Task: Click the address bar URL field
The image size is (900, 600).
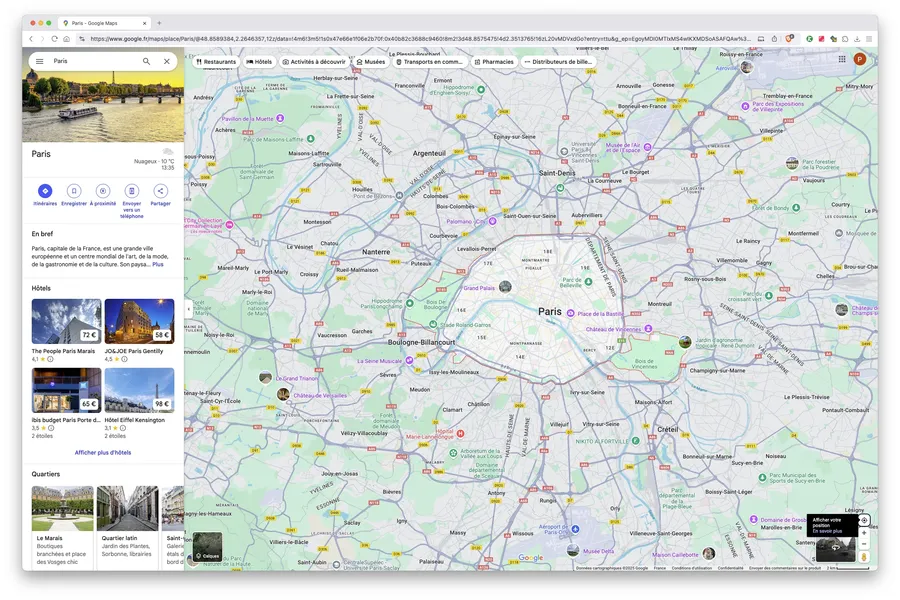Action: (x=420, y=38)
